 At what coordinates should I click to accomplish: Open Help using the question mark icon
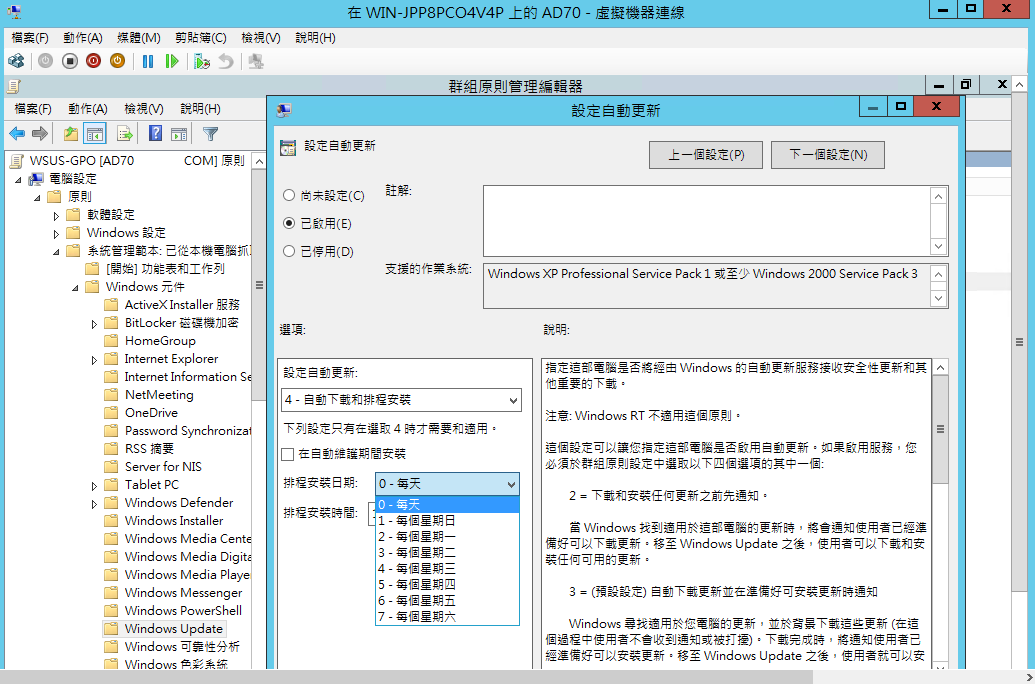155,134
